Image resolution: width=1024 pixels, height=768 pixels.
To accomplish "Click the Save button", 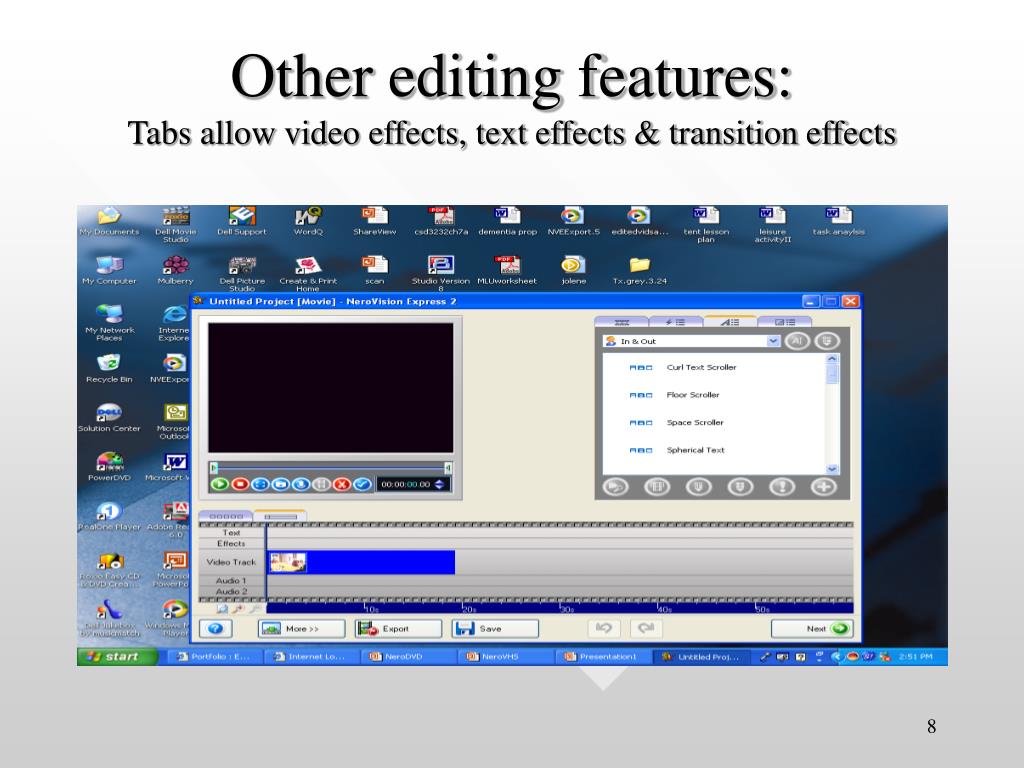I will click(x=495, y=628).
